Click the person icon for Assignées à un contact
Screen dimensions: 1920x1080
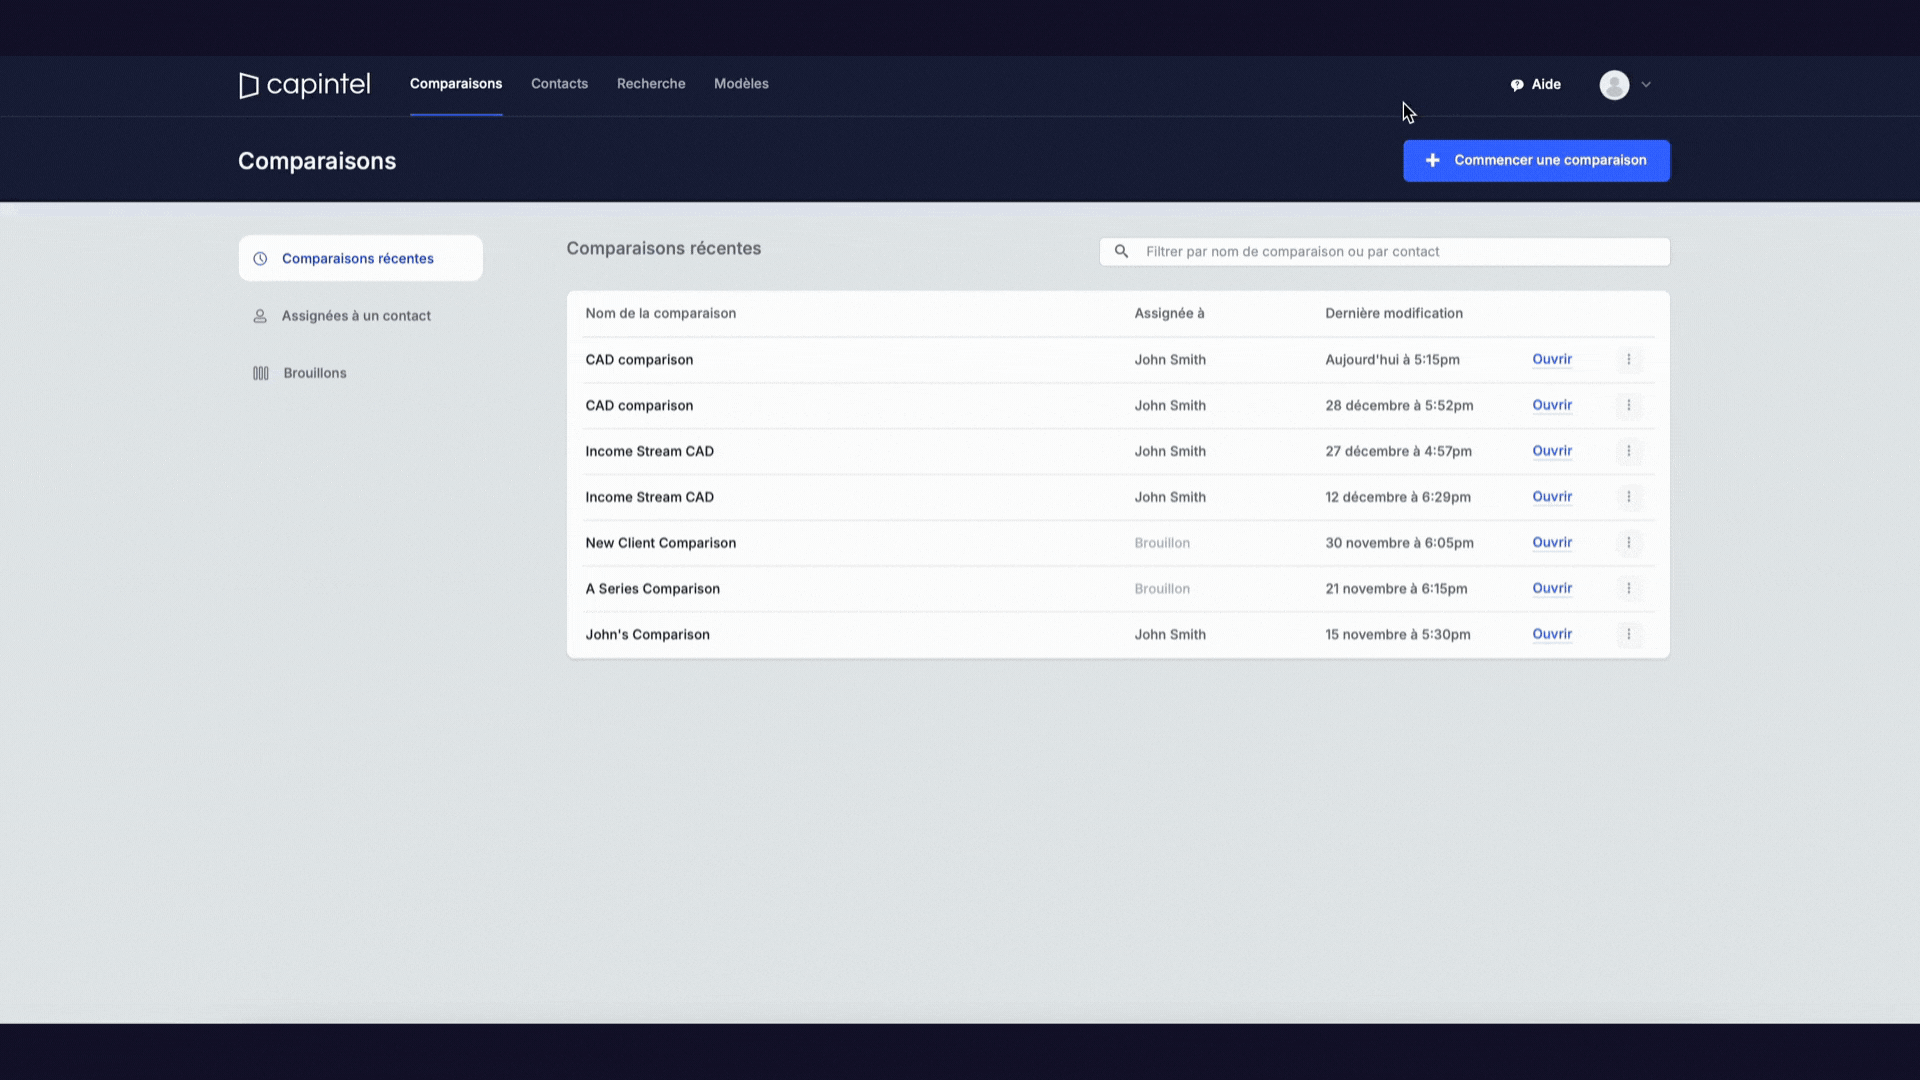(x=260, y=316)
